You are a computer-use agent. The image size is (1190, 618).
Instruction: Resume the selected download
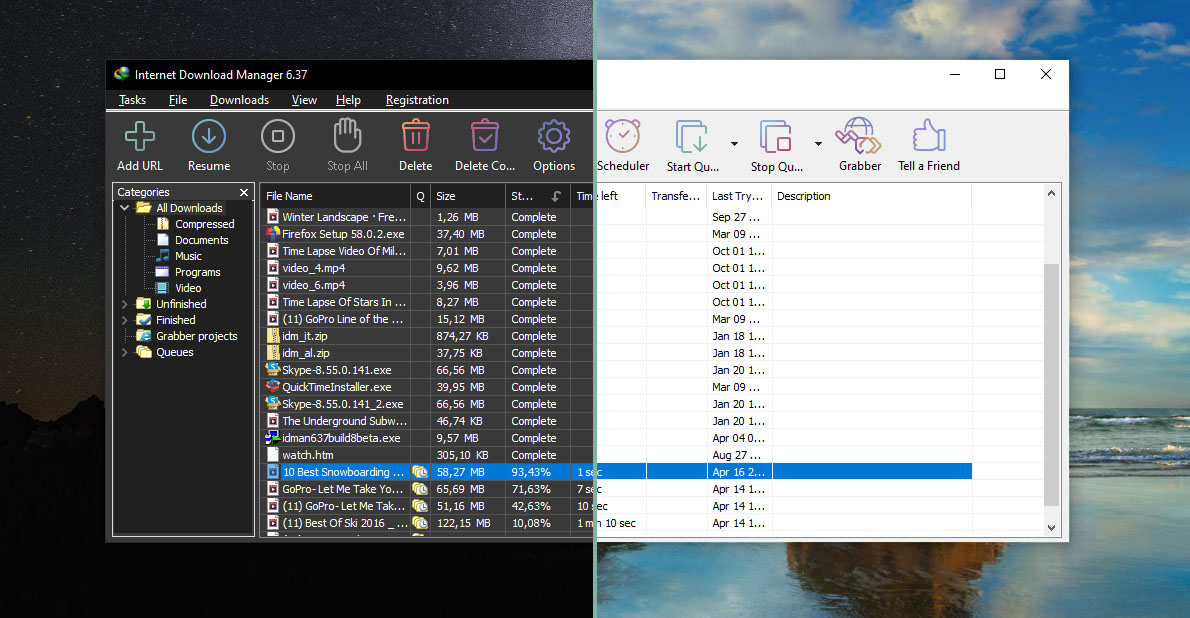pyautogui.click(x=208, y=145)
